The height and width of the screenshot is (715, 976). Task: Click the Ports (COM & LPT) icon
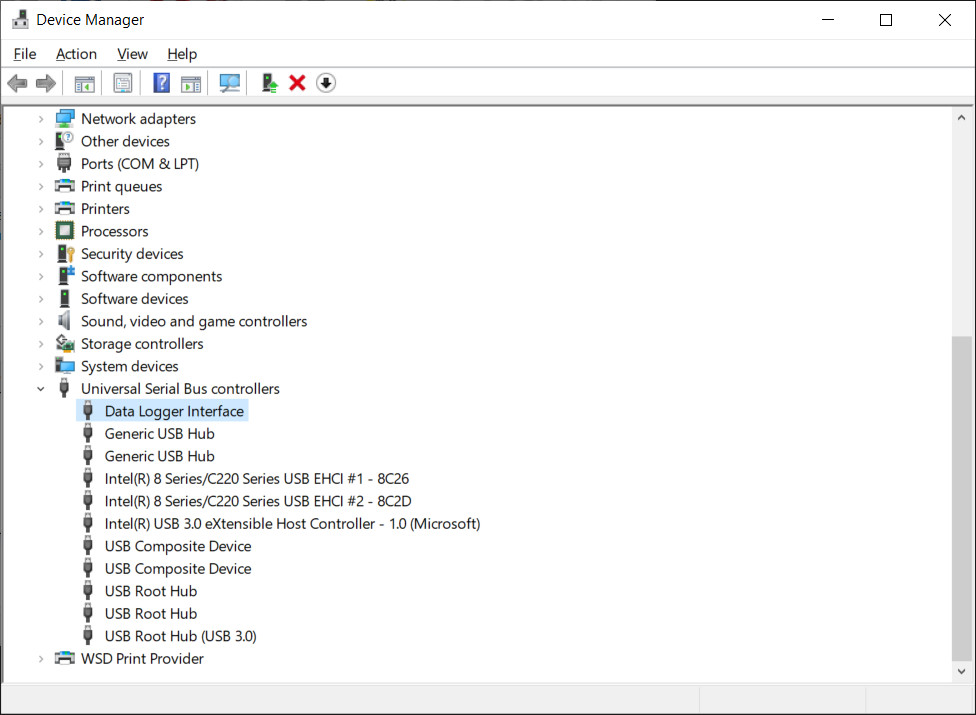64,164
